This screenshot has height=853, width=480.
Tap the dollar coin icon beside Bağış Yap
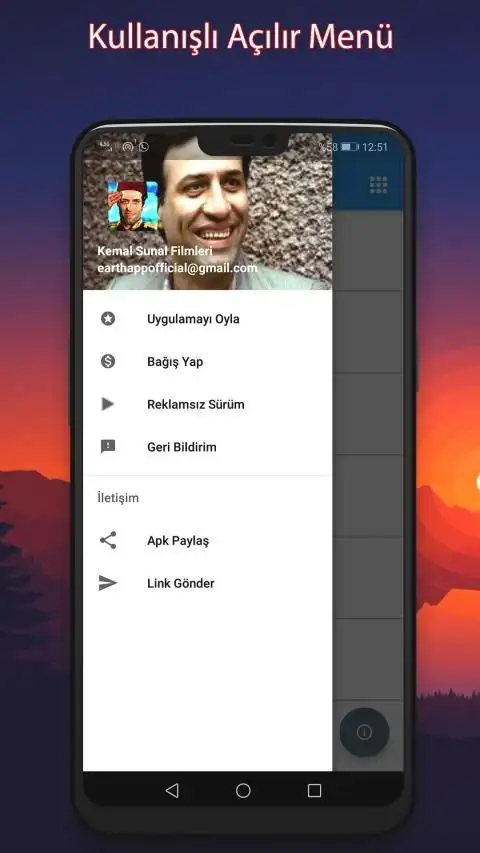coord(108,361)
